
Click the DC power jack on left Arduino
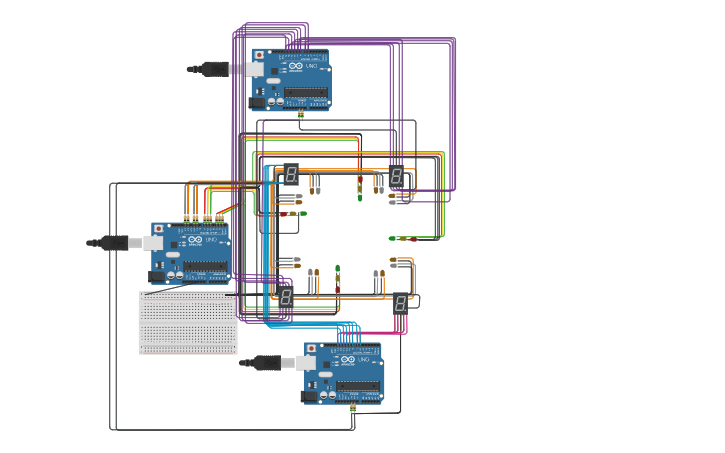point(157,276)
